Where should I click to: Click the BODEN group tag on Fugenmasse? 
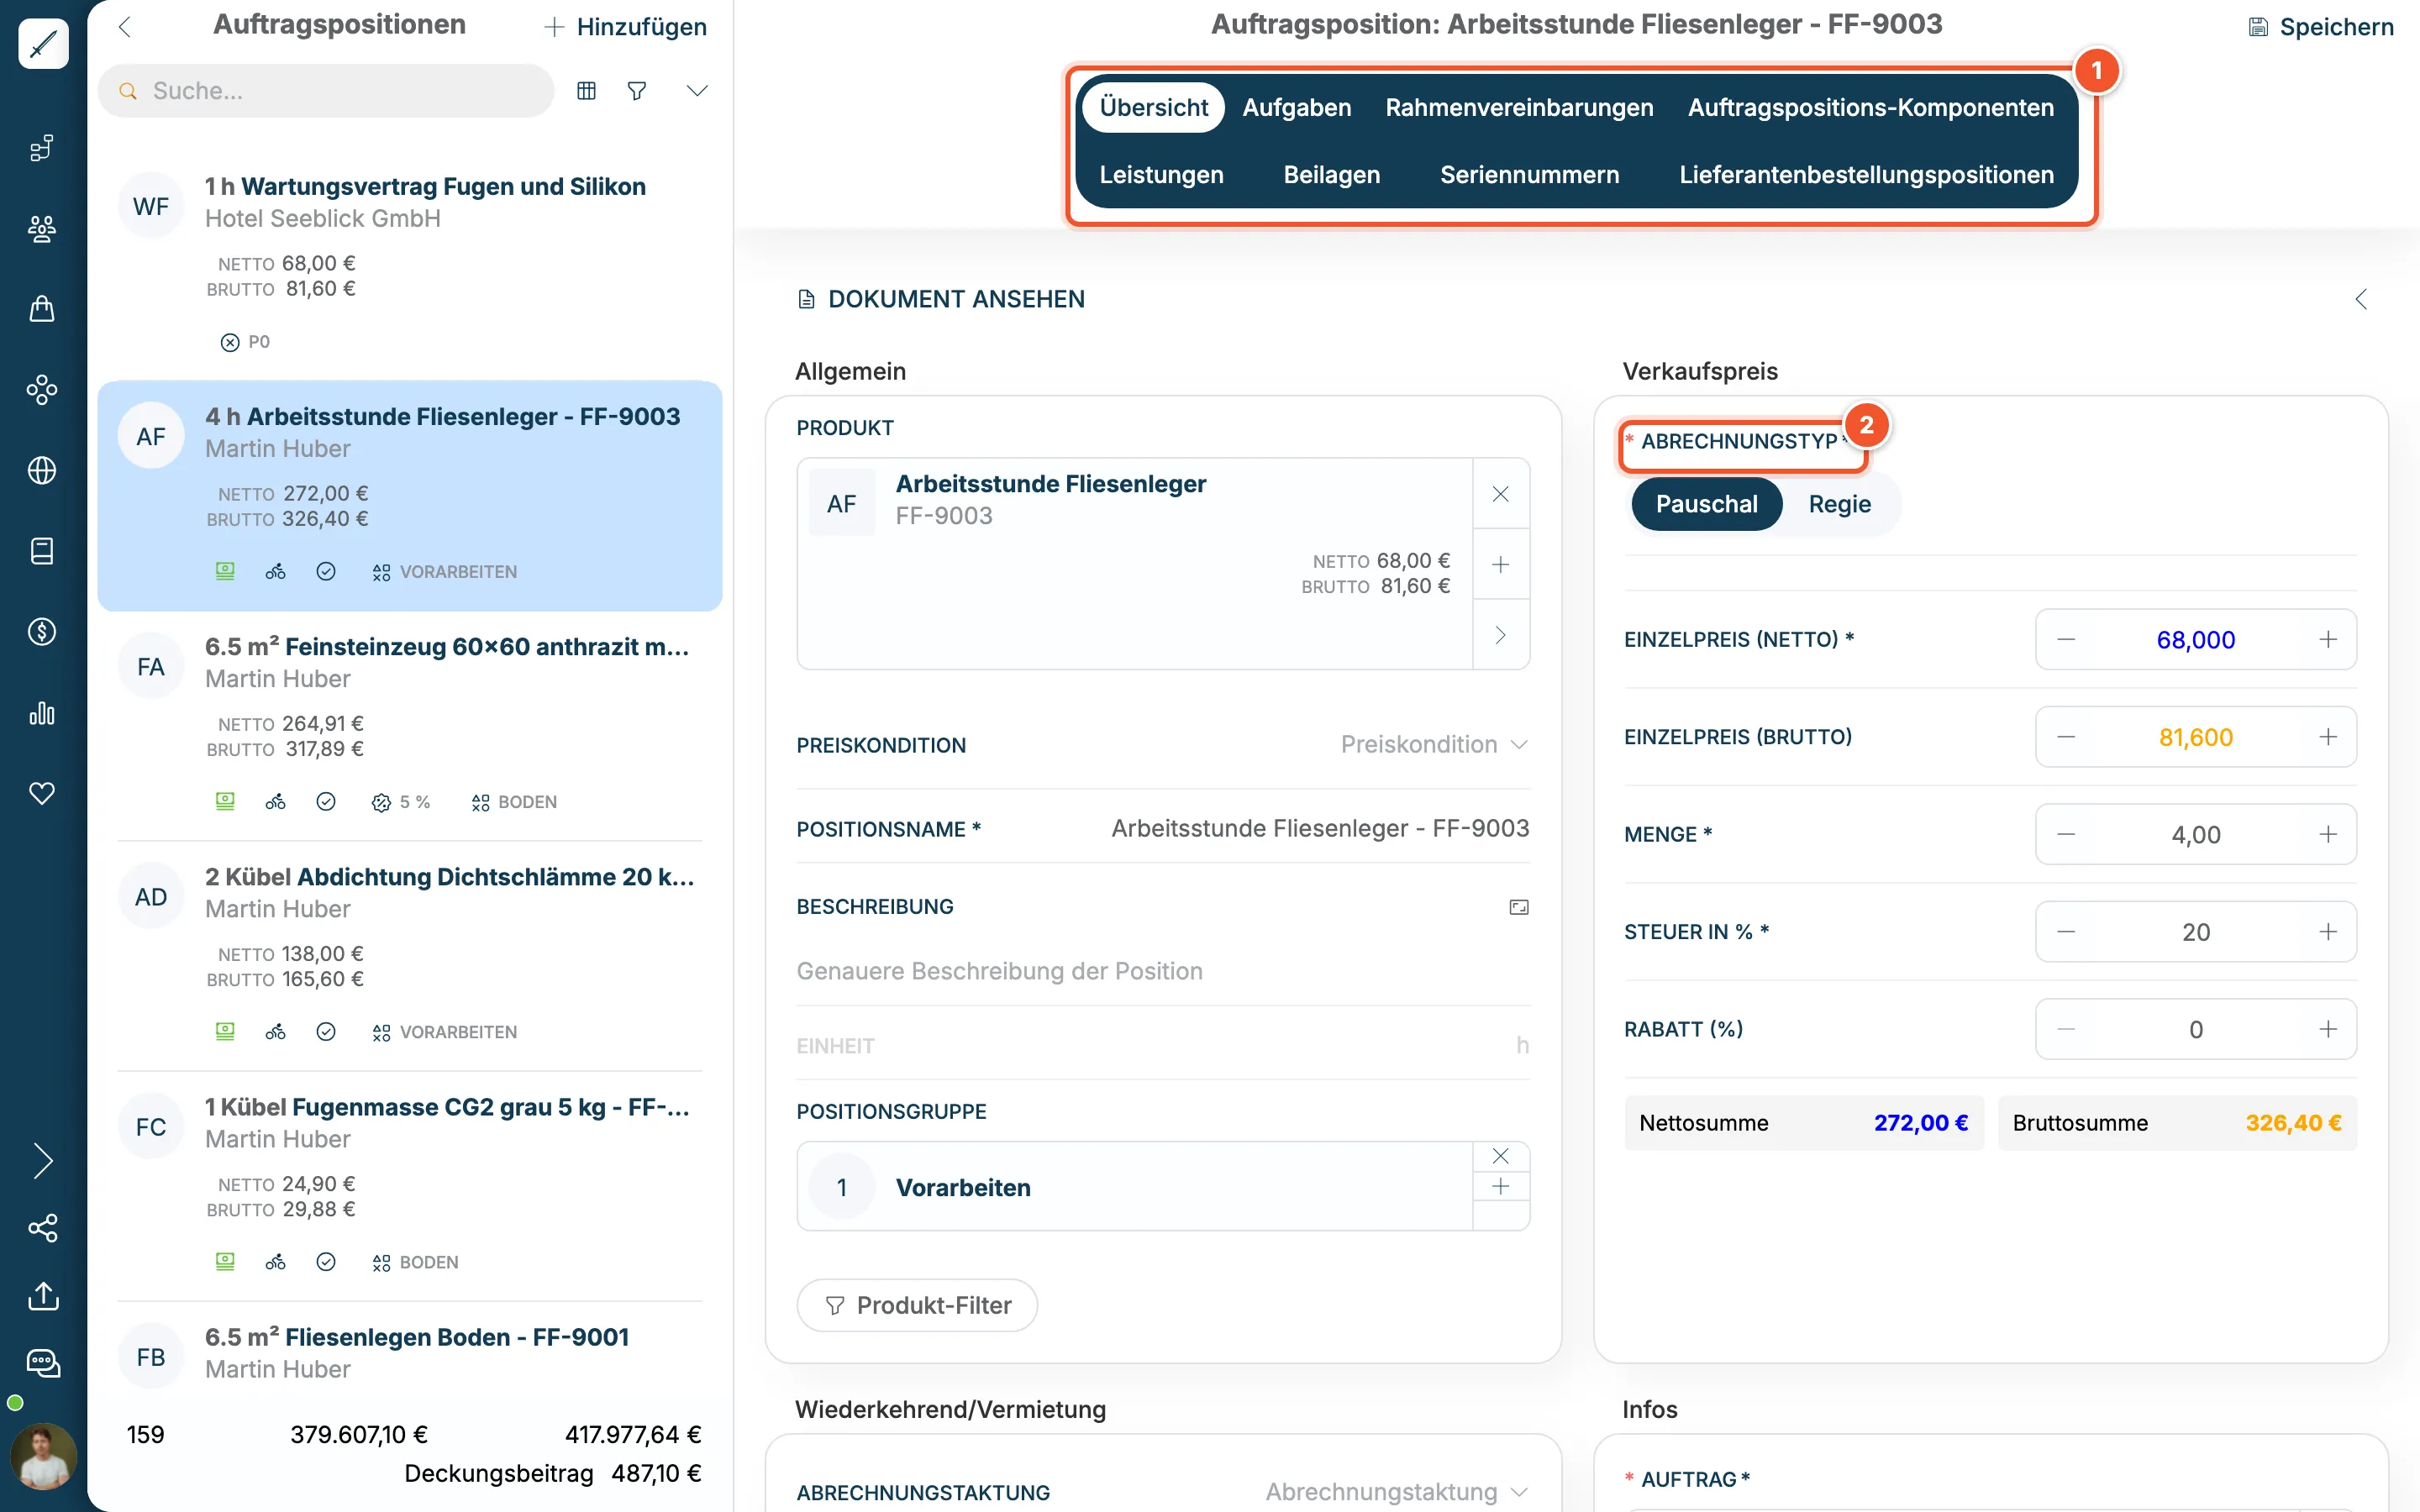(415, 1262)
